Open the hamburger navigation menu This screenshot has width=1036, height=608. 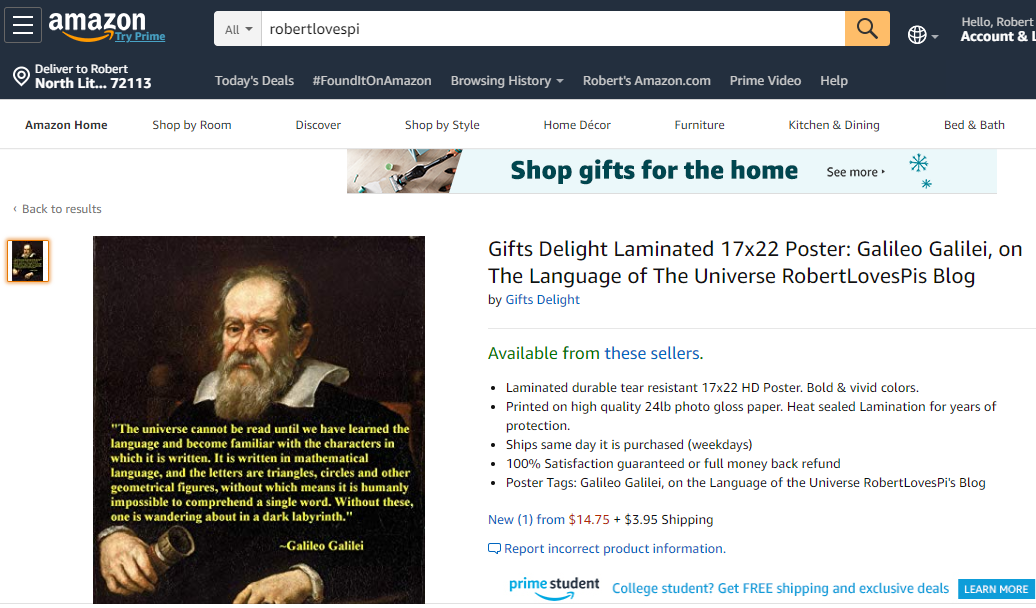(x=23, y=25)
